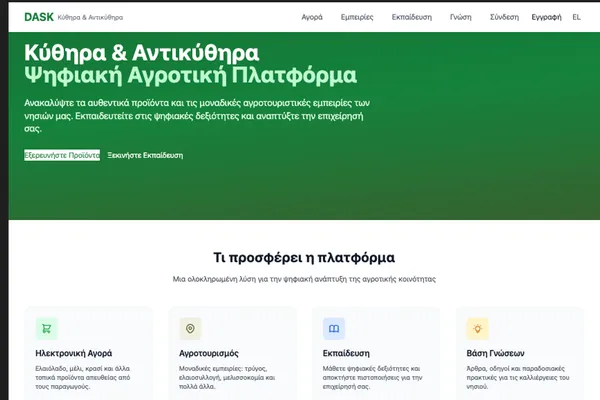Screen dimensions: 600x400
Task: Click the Άρθρα, οδηγοί description text
Action: (x=518, y=377)
